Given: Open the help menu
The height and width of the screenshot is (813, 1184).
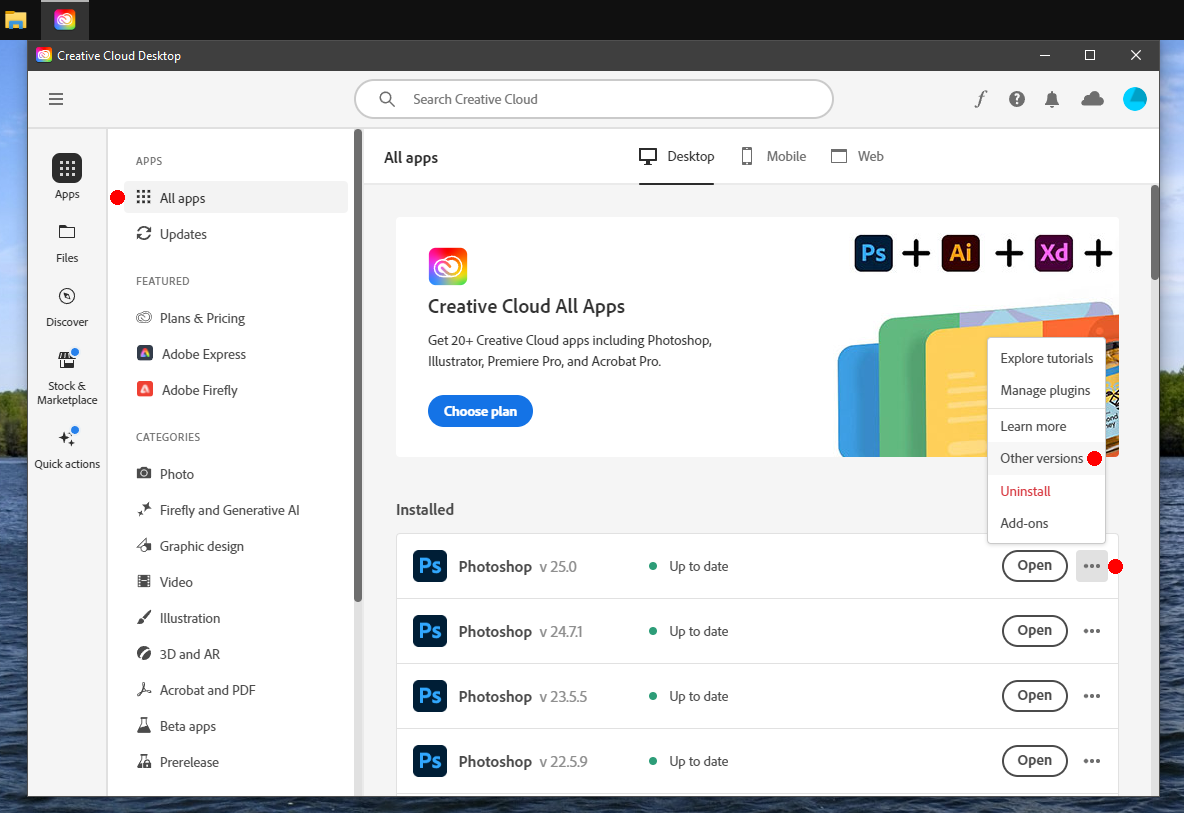Looking at the screenshot, I should click(x=1016, y=99).
